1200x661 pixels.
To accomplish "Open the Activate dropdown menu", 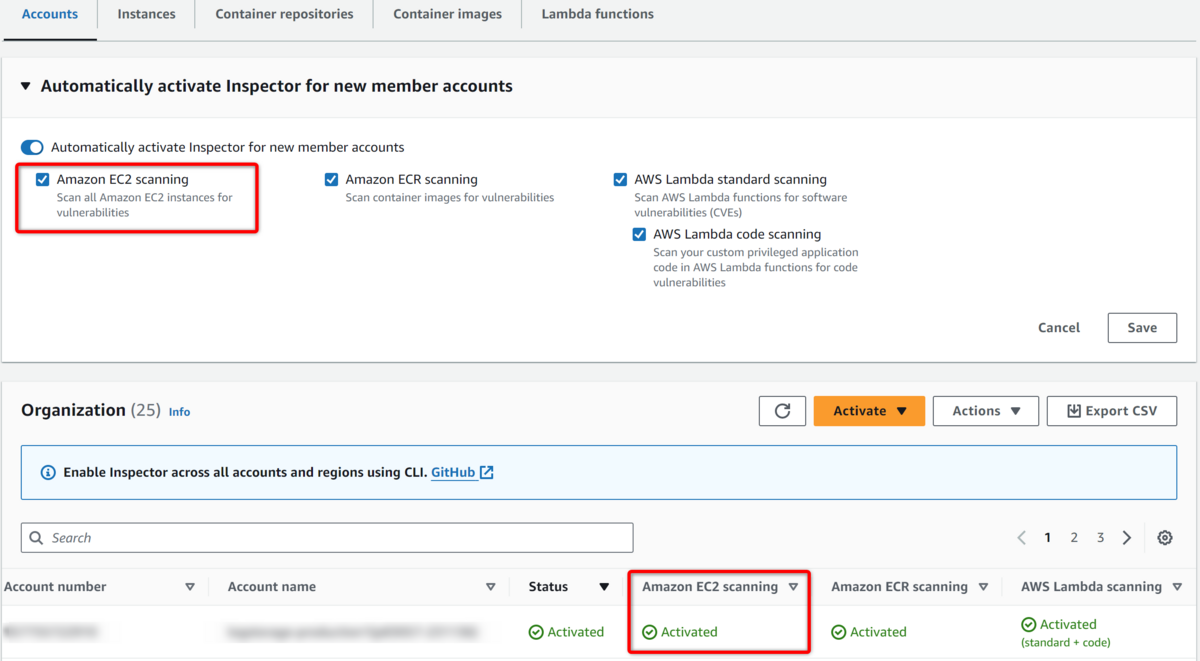I will [869, 411].
